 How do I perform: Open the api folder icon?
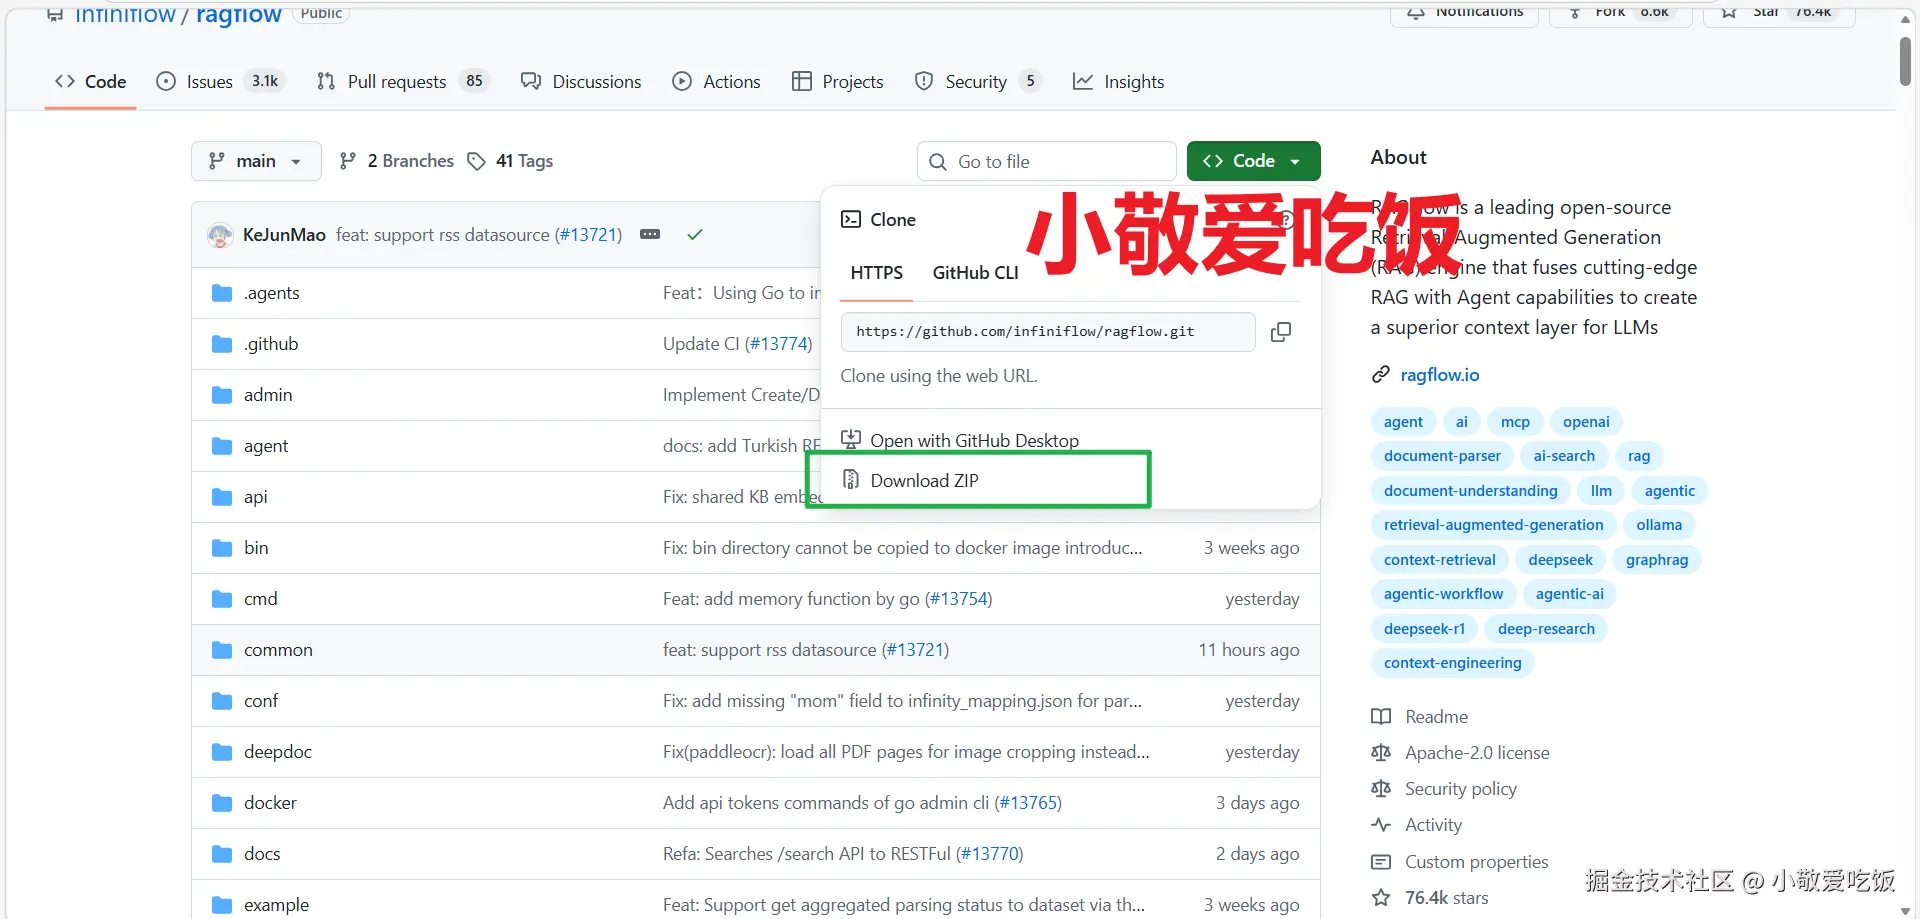pyautogui.click(x=222, y=497)
